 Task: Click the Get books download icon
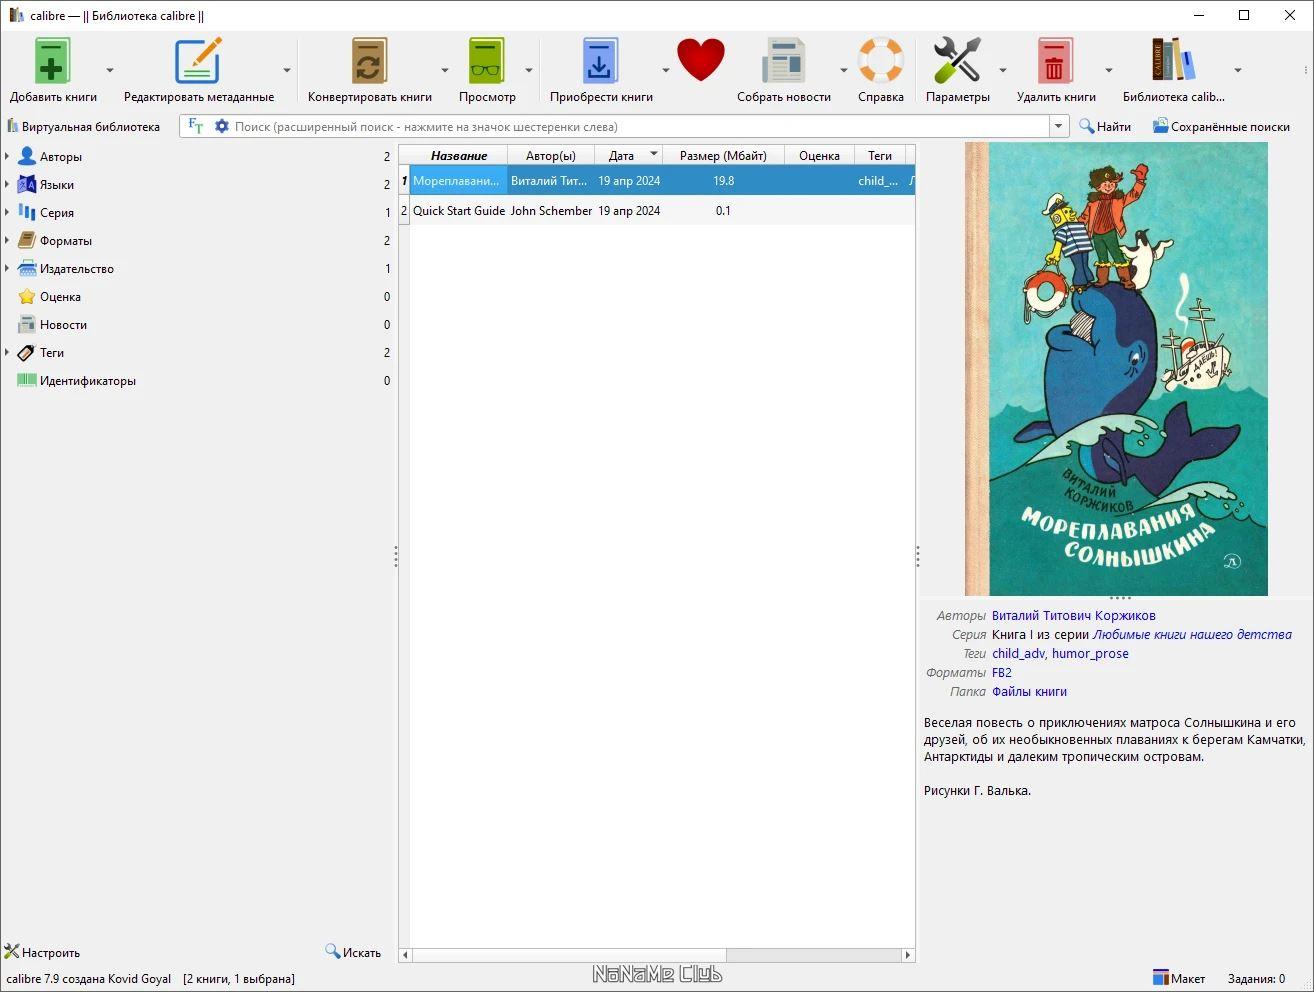click(600, 62)
